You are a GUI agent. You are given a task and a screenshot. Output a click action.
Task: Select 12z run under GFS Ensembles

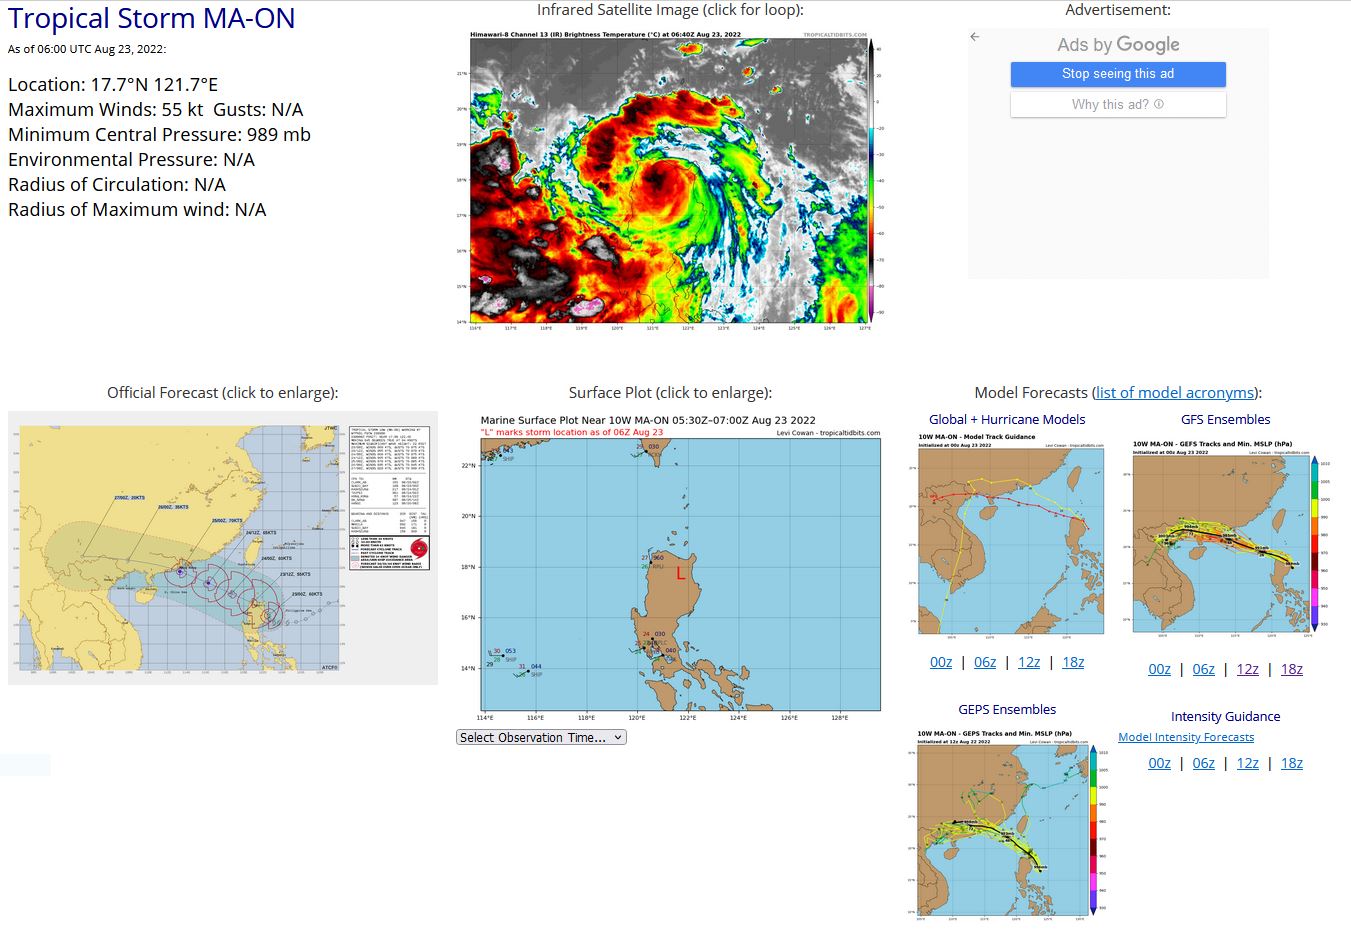pos(1247,670)
